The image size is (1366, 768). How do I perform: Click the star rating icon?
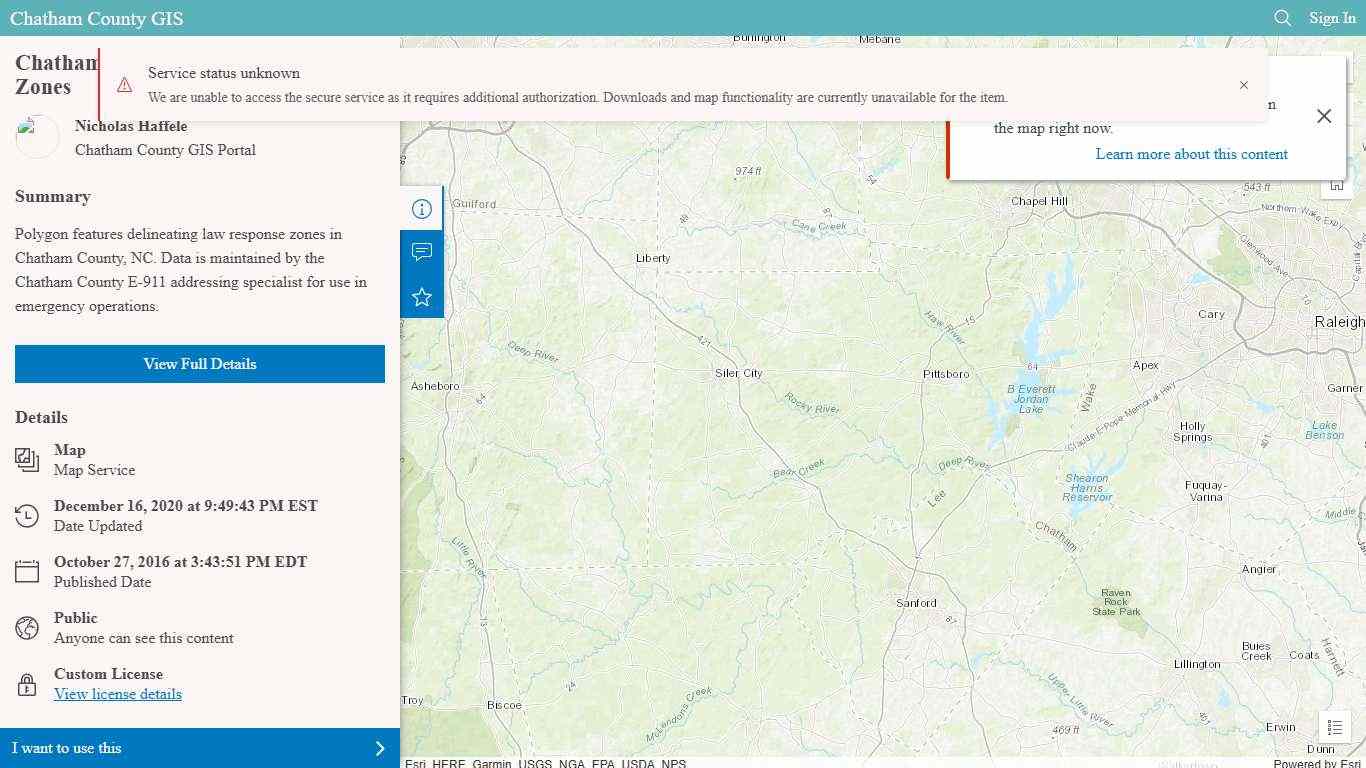421,295
